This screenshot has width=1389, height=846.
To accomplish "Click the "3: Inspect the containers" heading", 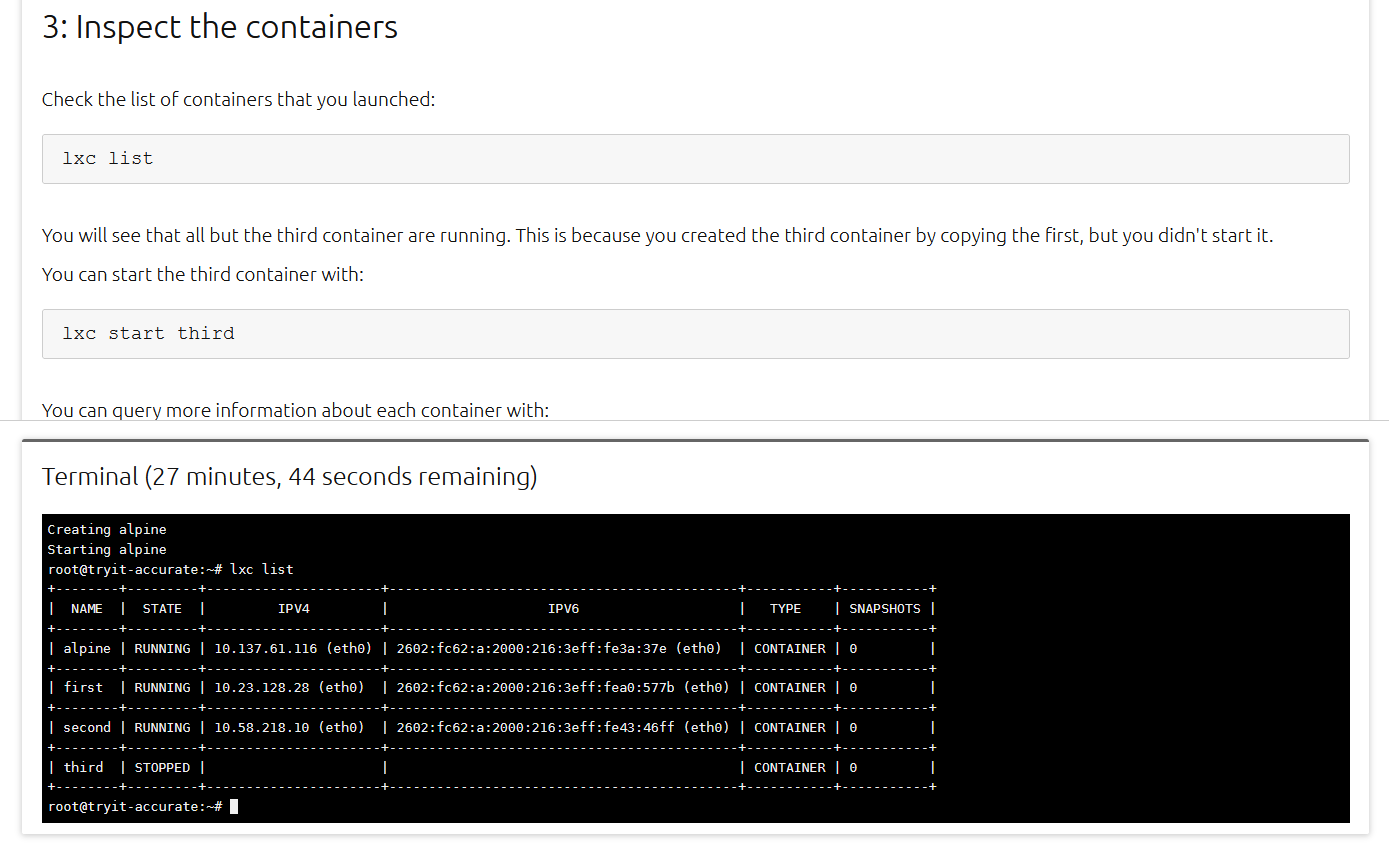I will pyautogui.click(x=220, y=27).
